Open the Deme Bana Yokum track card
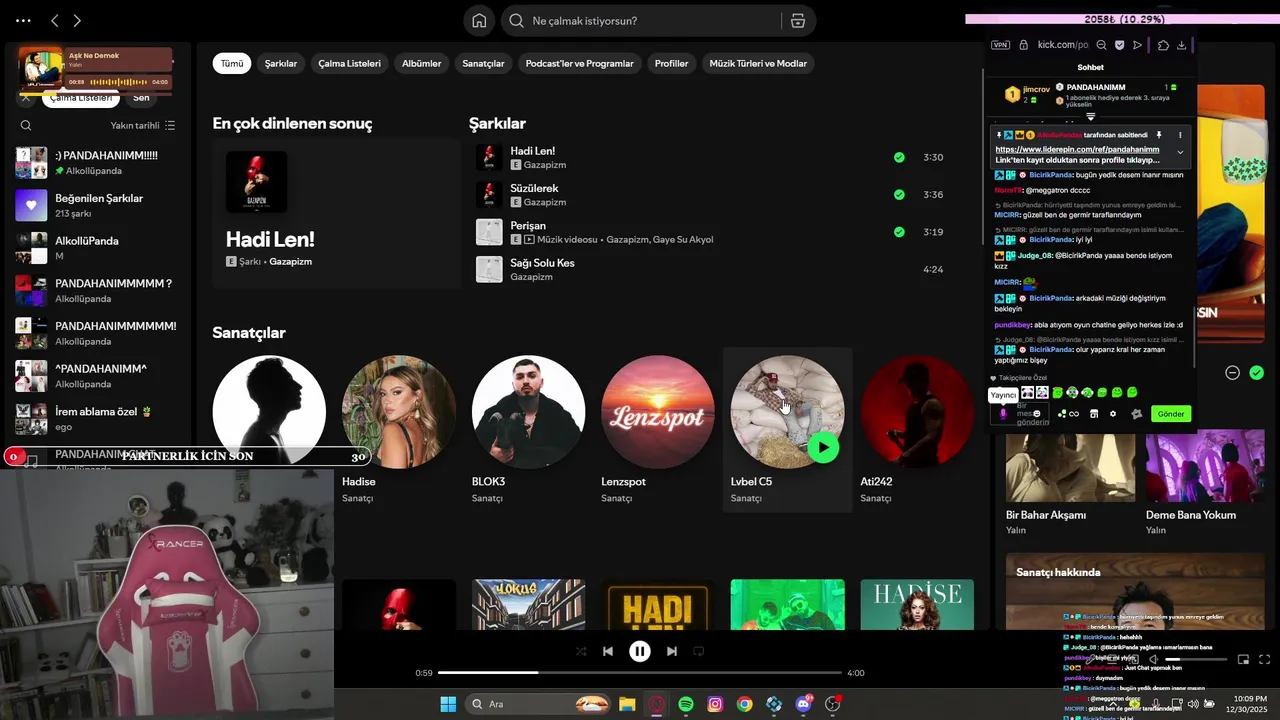 1205,484
